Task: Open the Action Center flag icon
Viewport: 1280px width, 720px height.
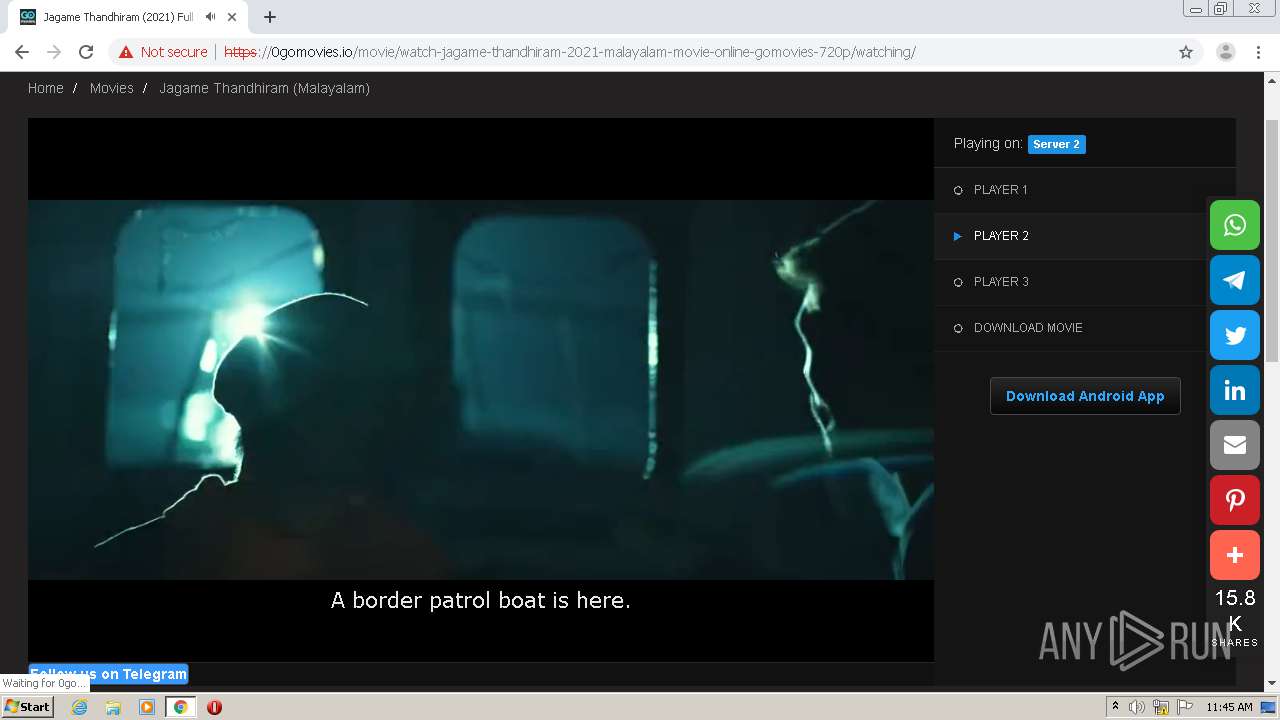Action: click(x=1185, y=707)
